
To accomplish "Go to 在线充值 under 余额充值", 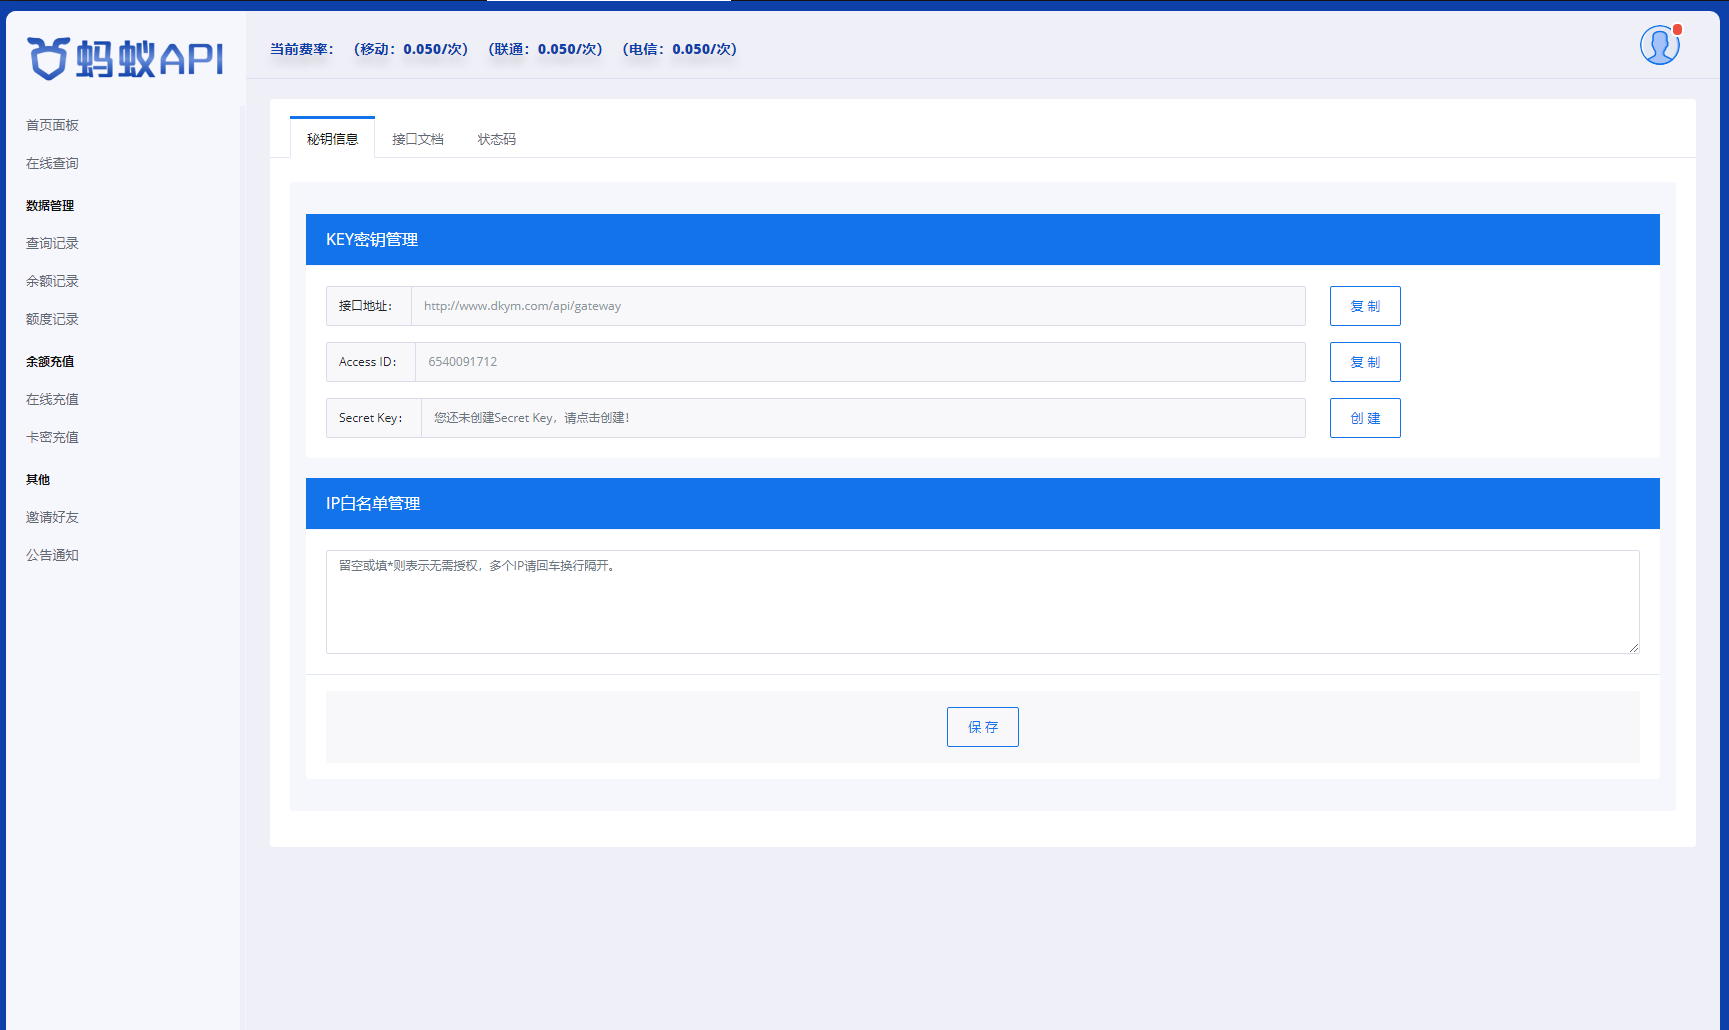I will coord(51,398).
